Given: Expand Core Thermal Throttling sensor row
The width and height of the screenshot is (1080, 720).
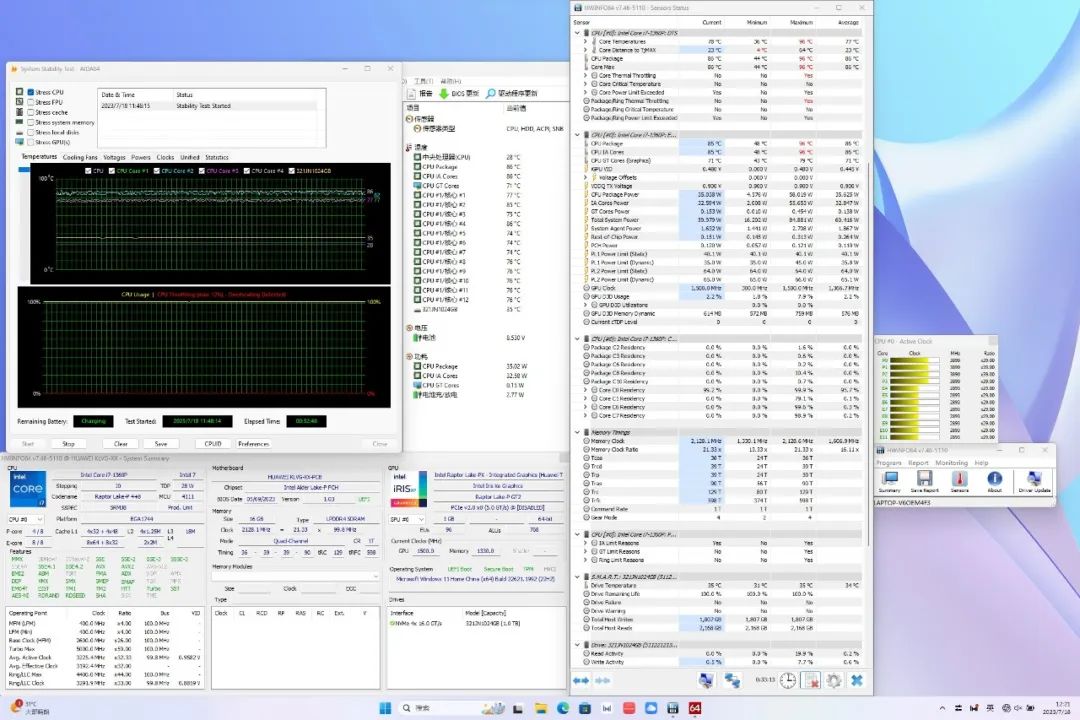Looking at the screenshot, I should (x=585, y=75).
